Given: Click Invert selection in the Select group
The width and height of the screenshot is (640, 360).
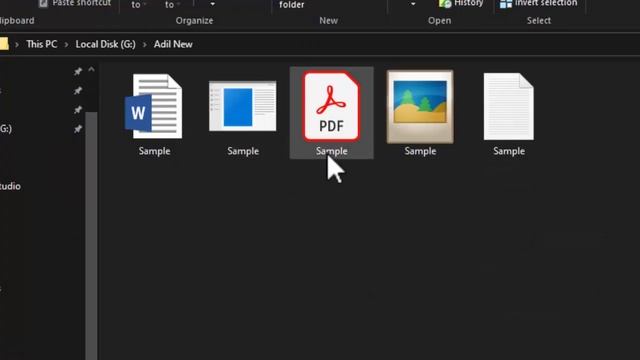Looking at the screenshot, I should (x=539, y=3).
